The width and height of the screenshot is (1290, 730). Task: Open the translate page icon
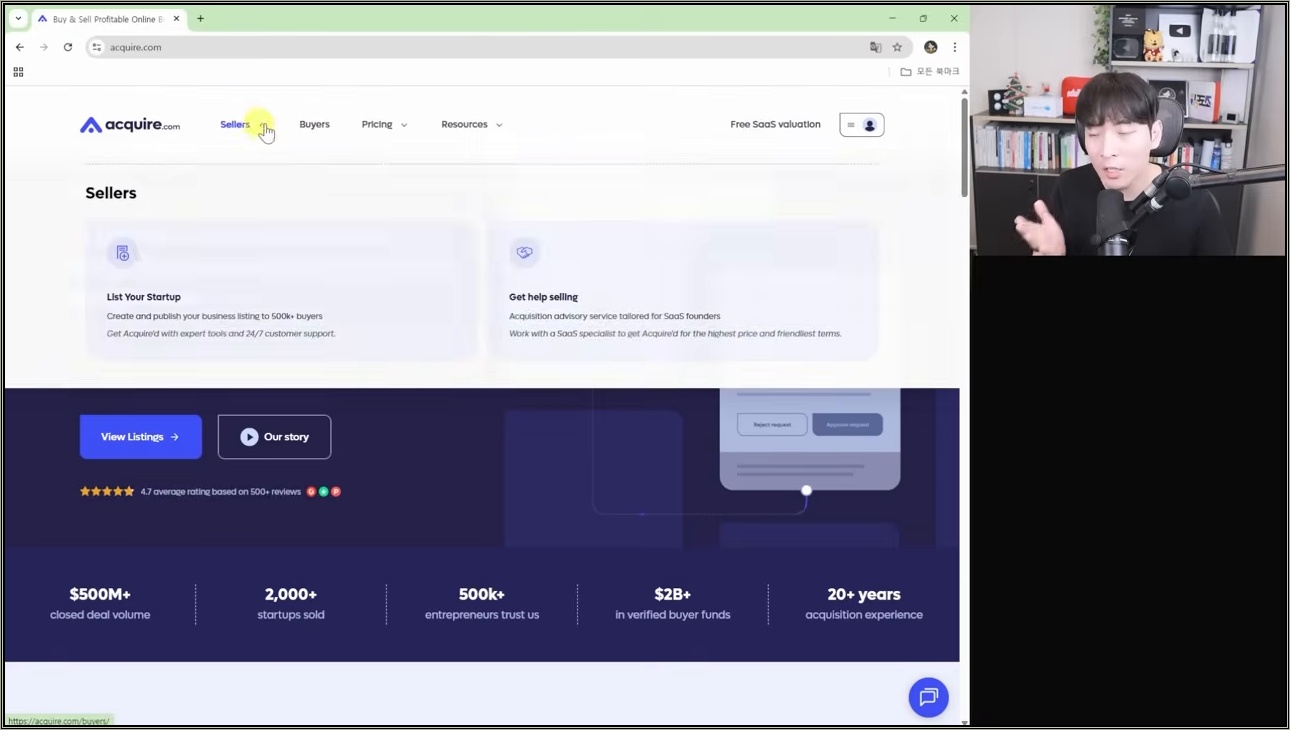[876, 47]
